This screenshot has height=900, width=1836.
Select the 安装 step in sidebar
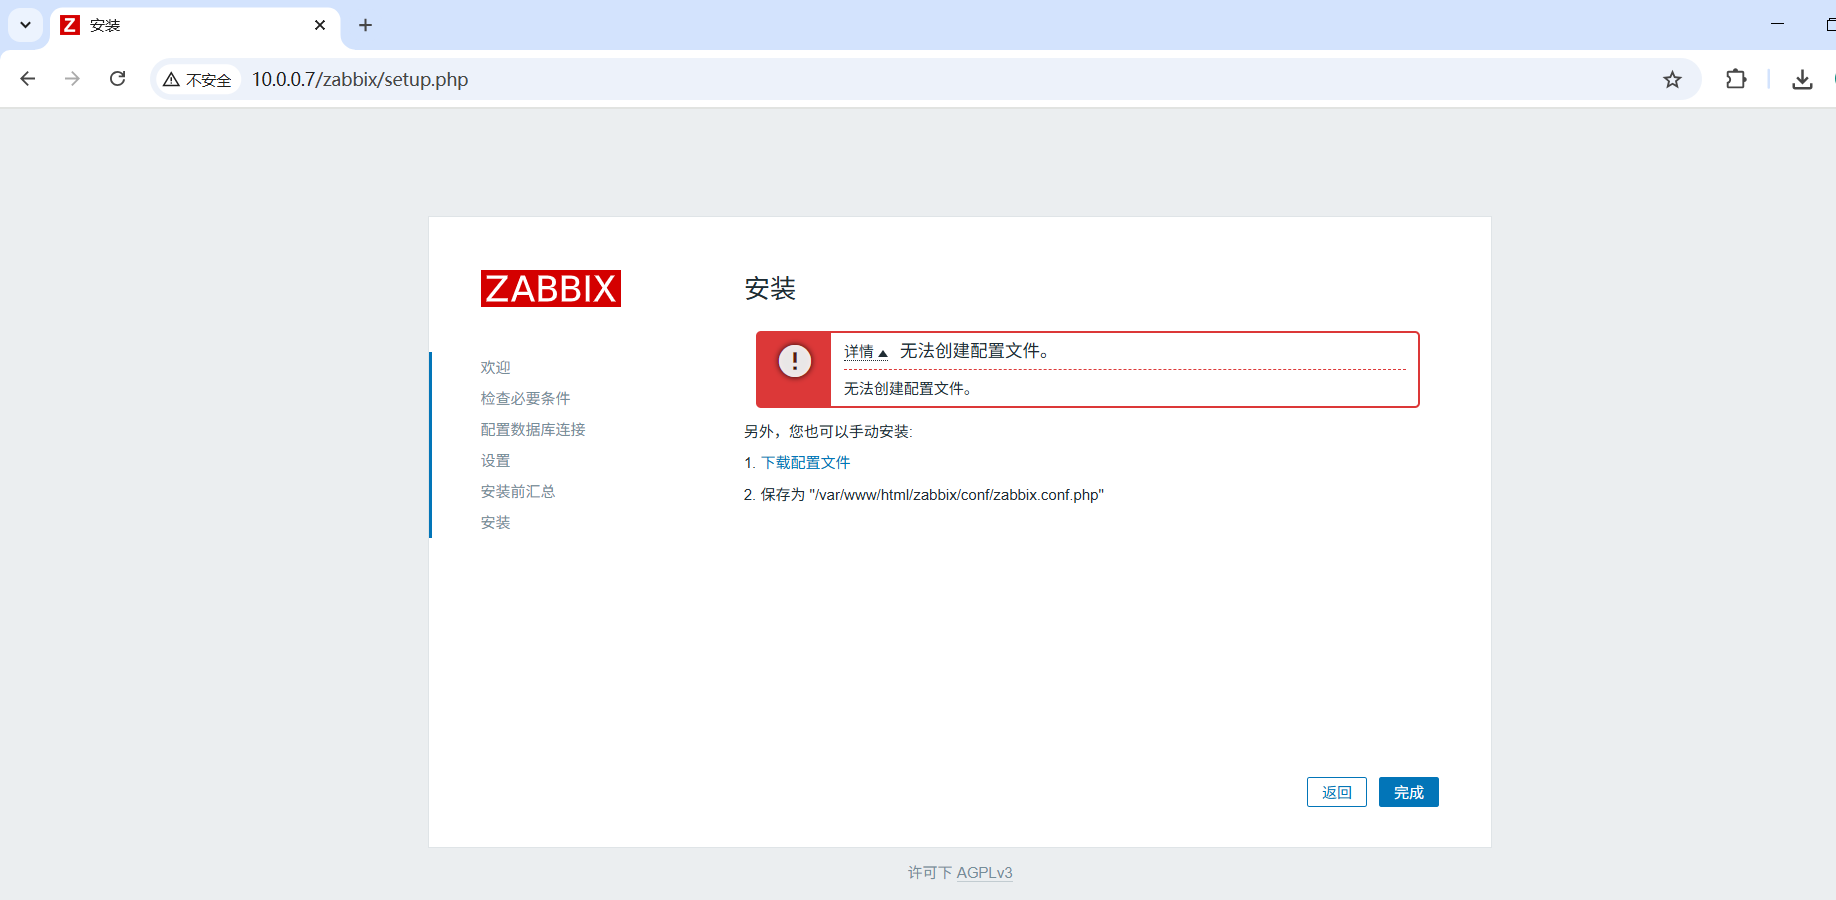(x=496, y=523)
